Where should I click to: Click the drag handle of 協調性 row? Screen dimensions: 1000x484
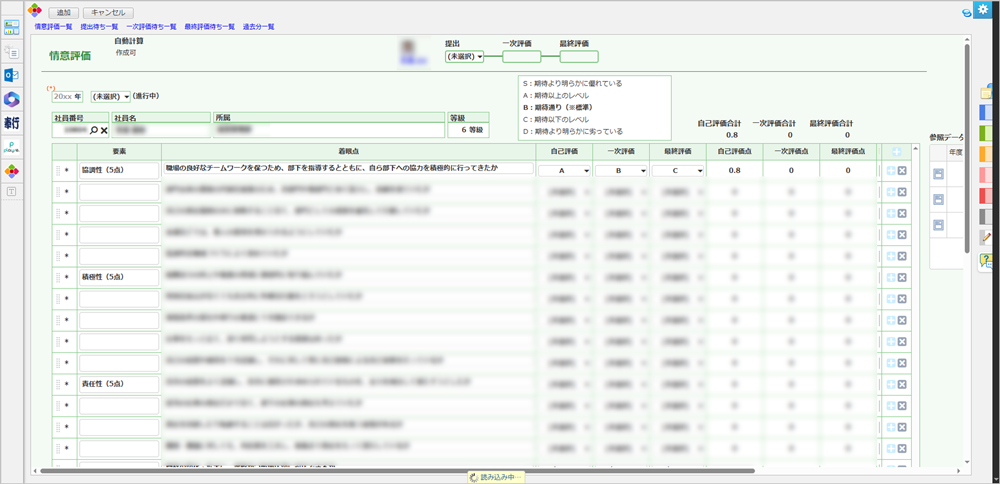tap(58, 170)
